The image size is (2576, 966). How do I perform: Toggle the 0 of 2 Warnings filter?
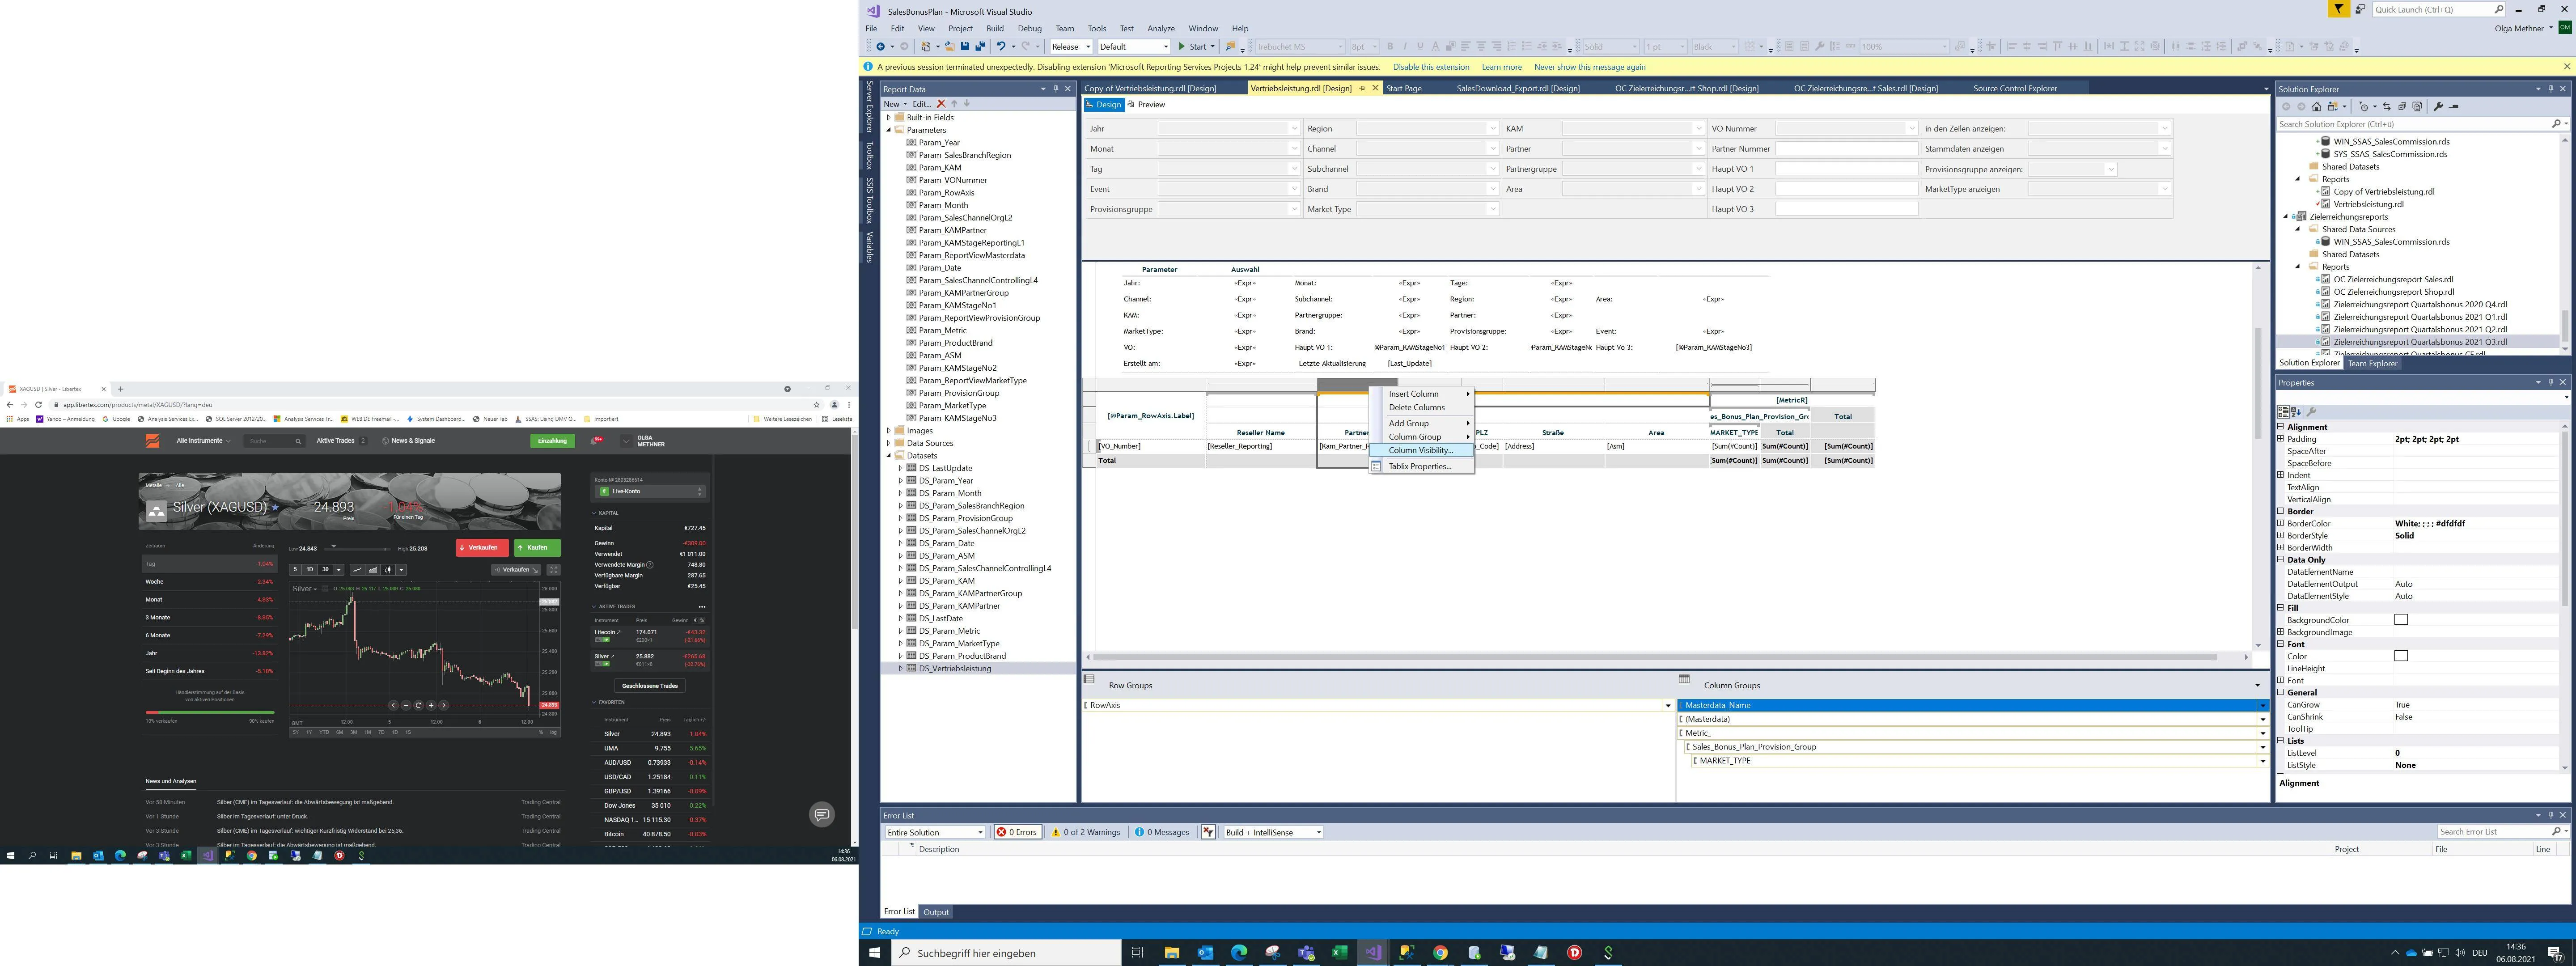(x=1085, y=832)
